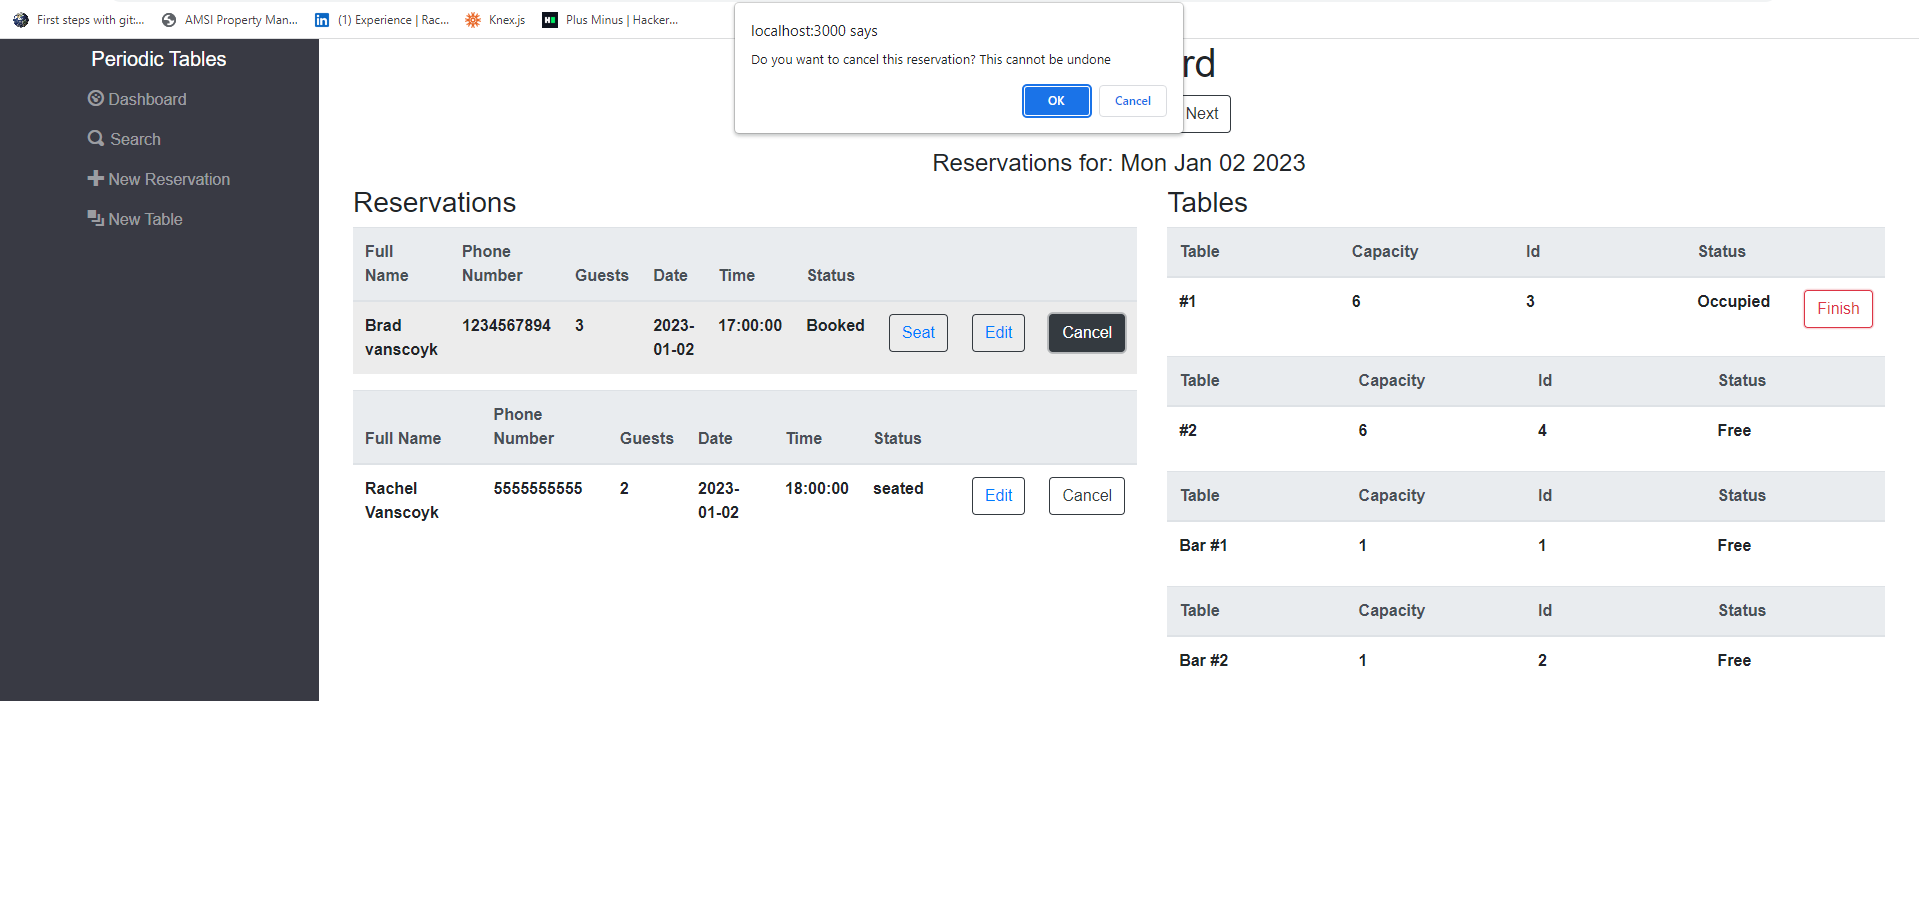This screenshot has height=919, width=1919.
Task: Seat Brad vanscoyk's reservation
Action: [917, 332]
